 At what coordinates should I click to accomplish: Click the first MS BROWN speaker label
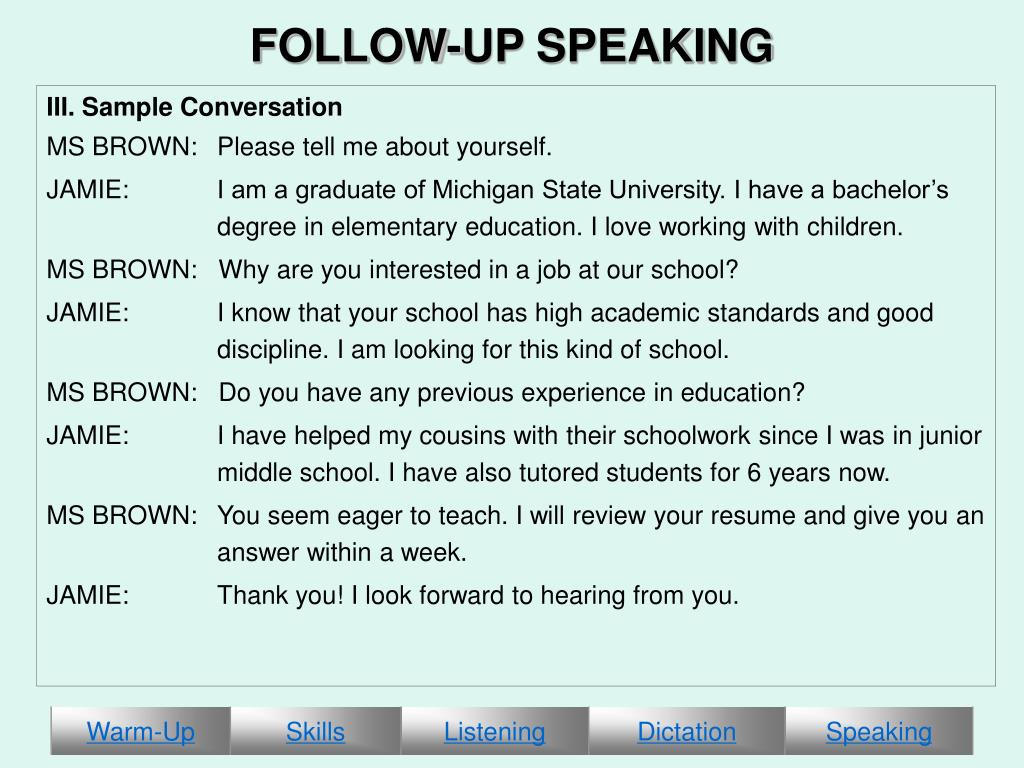click(x=121, y=147)
